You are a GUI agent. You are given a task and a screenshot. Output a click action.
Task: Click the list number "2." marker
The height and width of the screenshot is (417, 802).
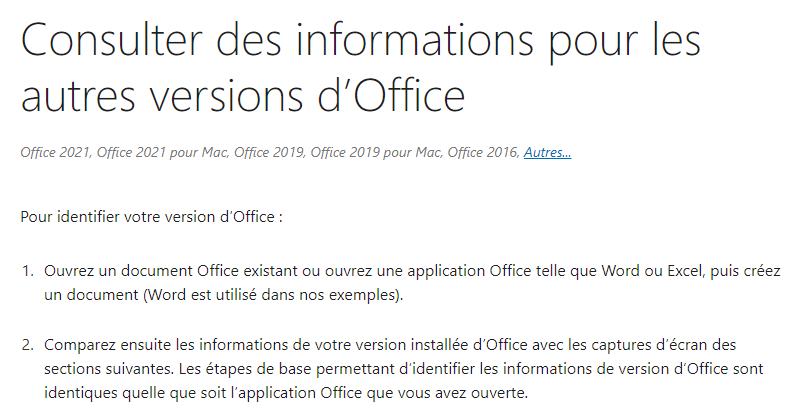pos(28,345)
